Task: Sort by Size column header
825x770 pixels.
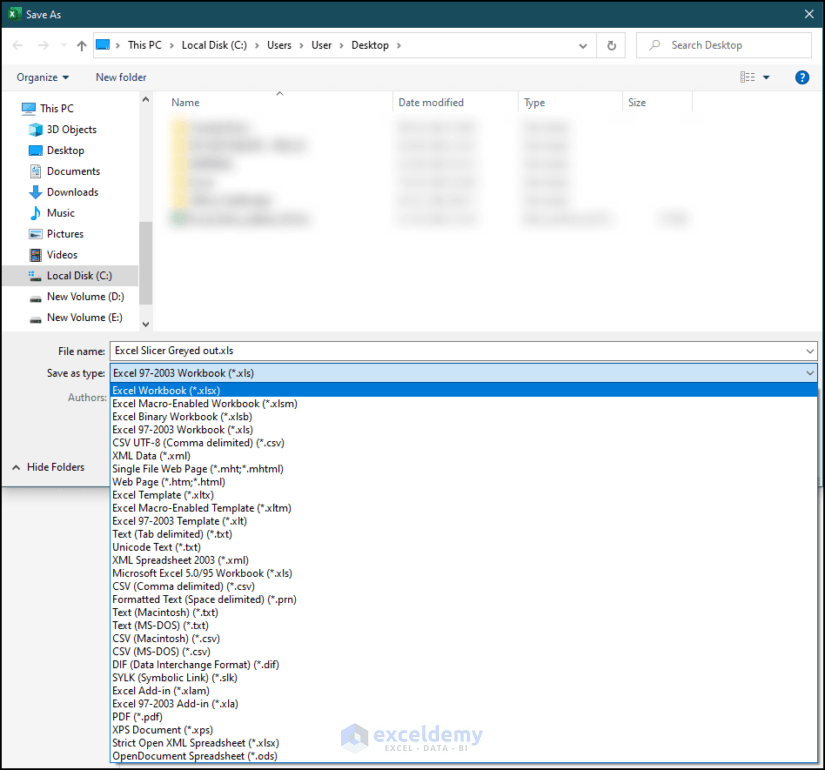Action: point(637,103)
